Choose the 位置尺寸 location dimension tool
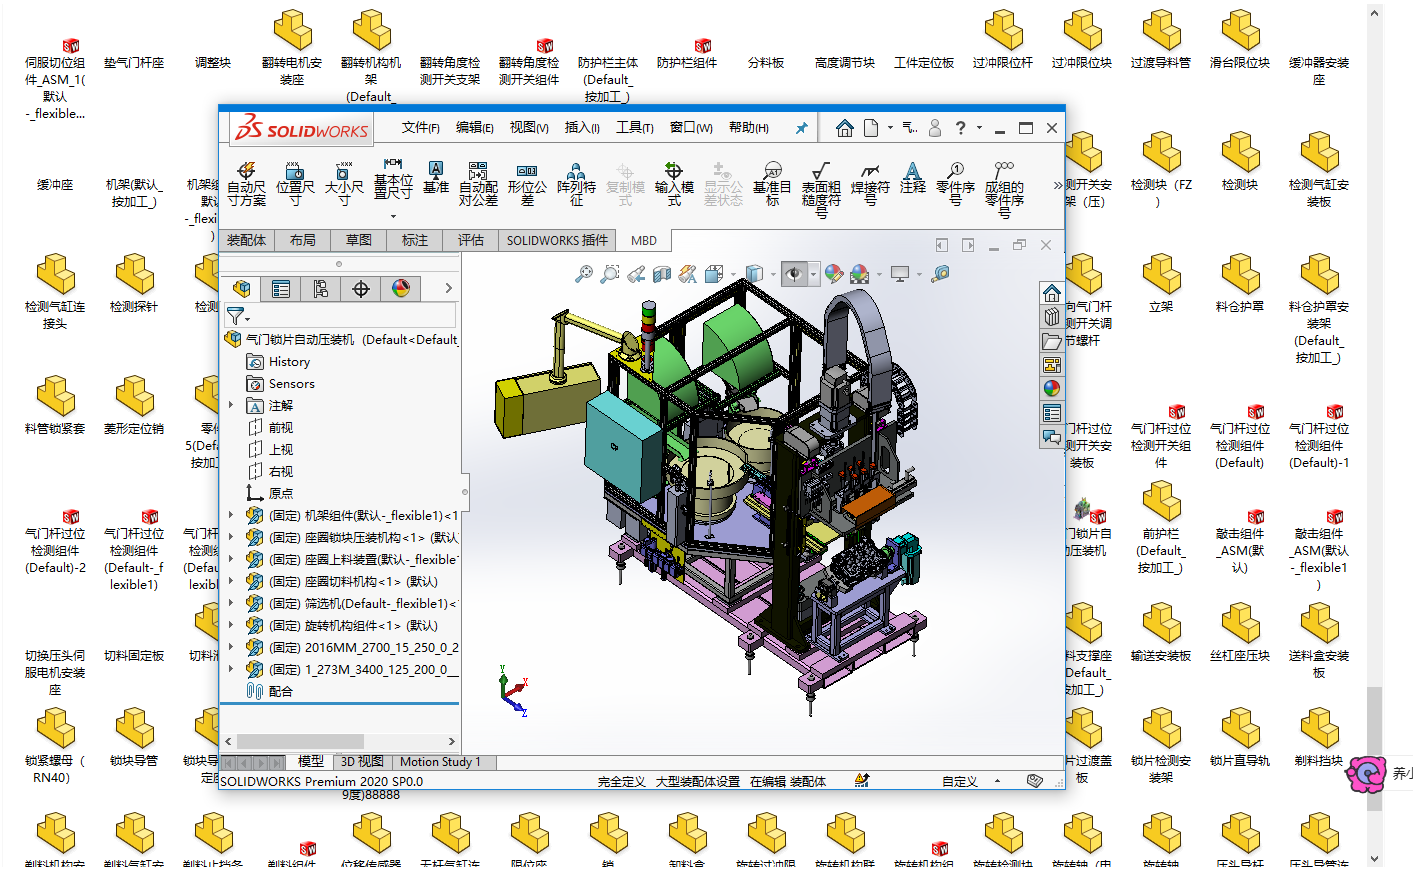The width and height of the screenshot is (1413, 887). click(x=295, y=183)
